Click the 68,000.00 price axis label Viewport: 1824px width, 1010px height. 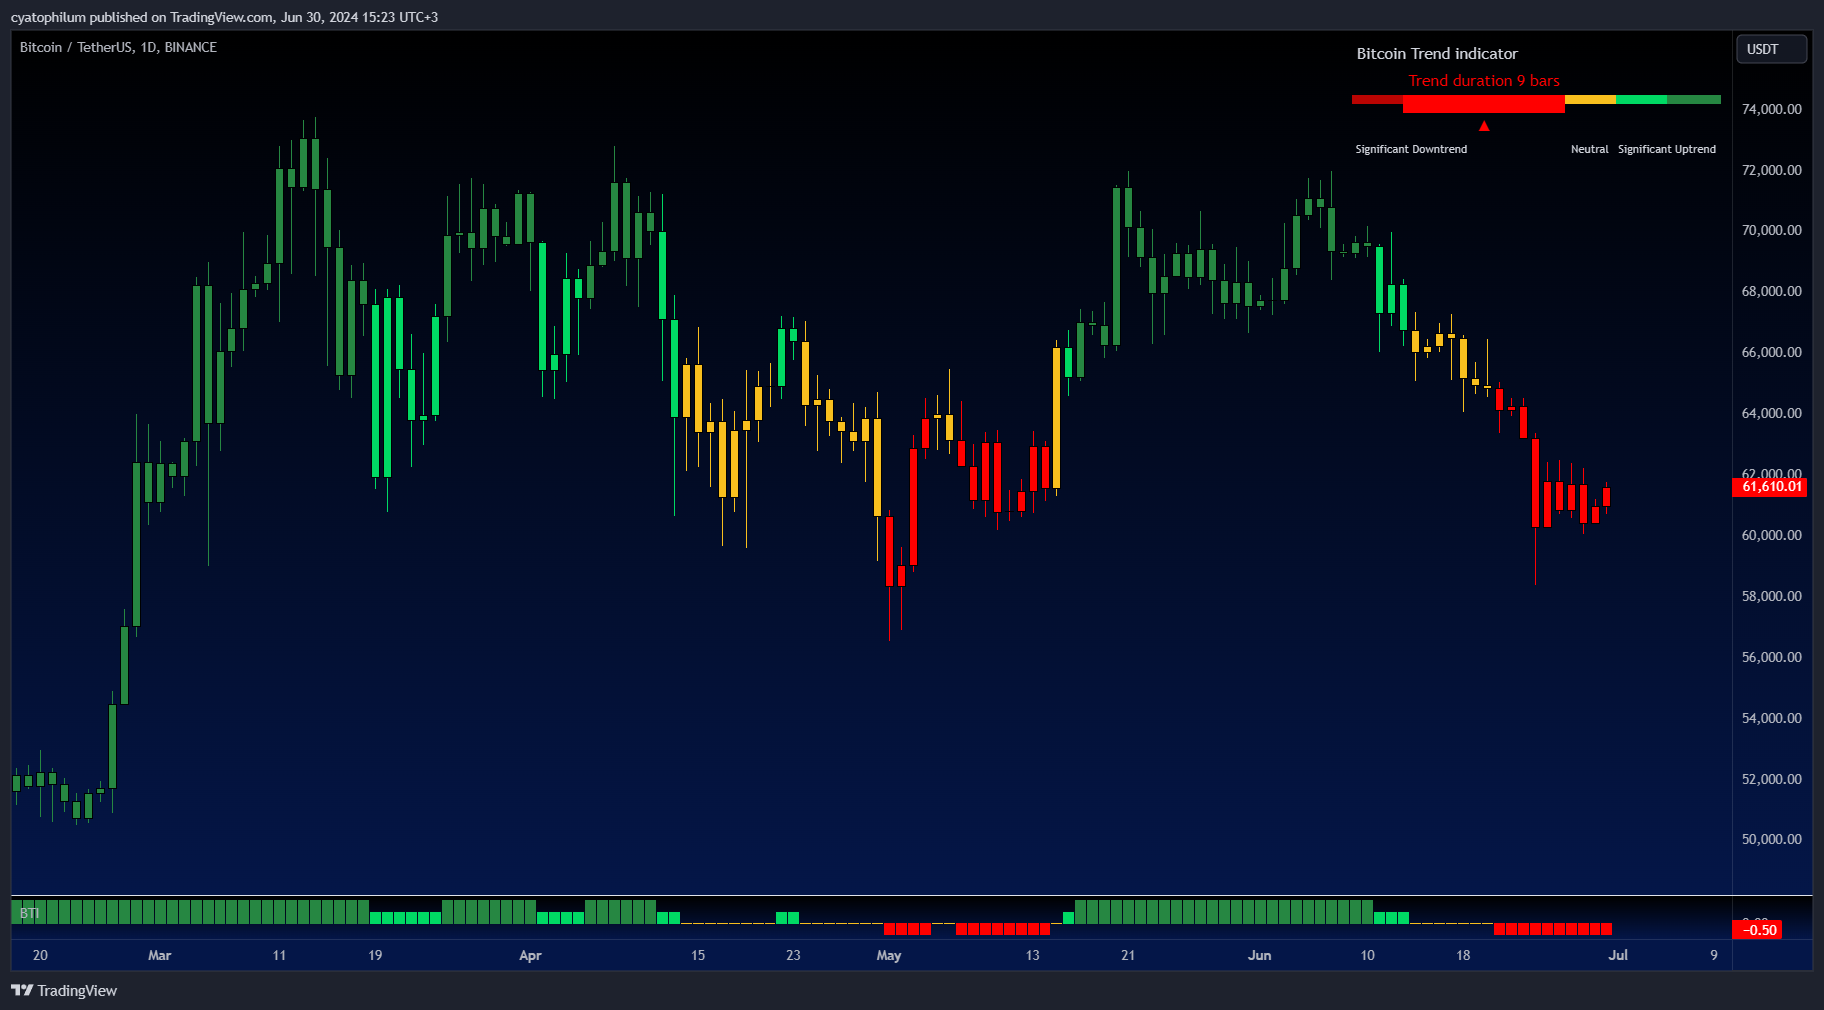1771,291
